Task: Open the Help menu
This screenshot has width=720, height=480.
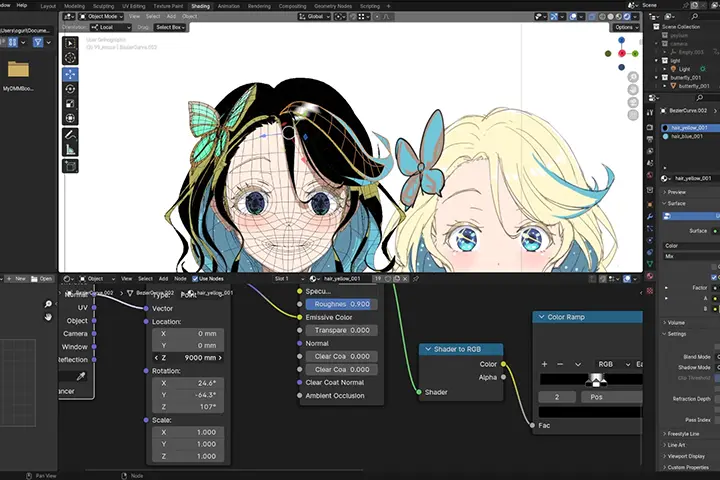Action: tap(22, 6)
